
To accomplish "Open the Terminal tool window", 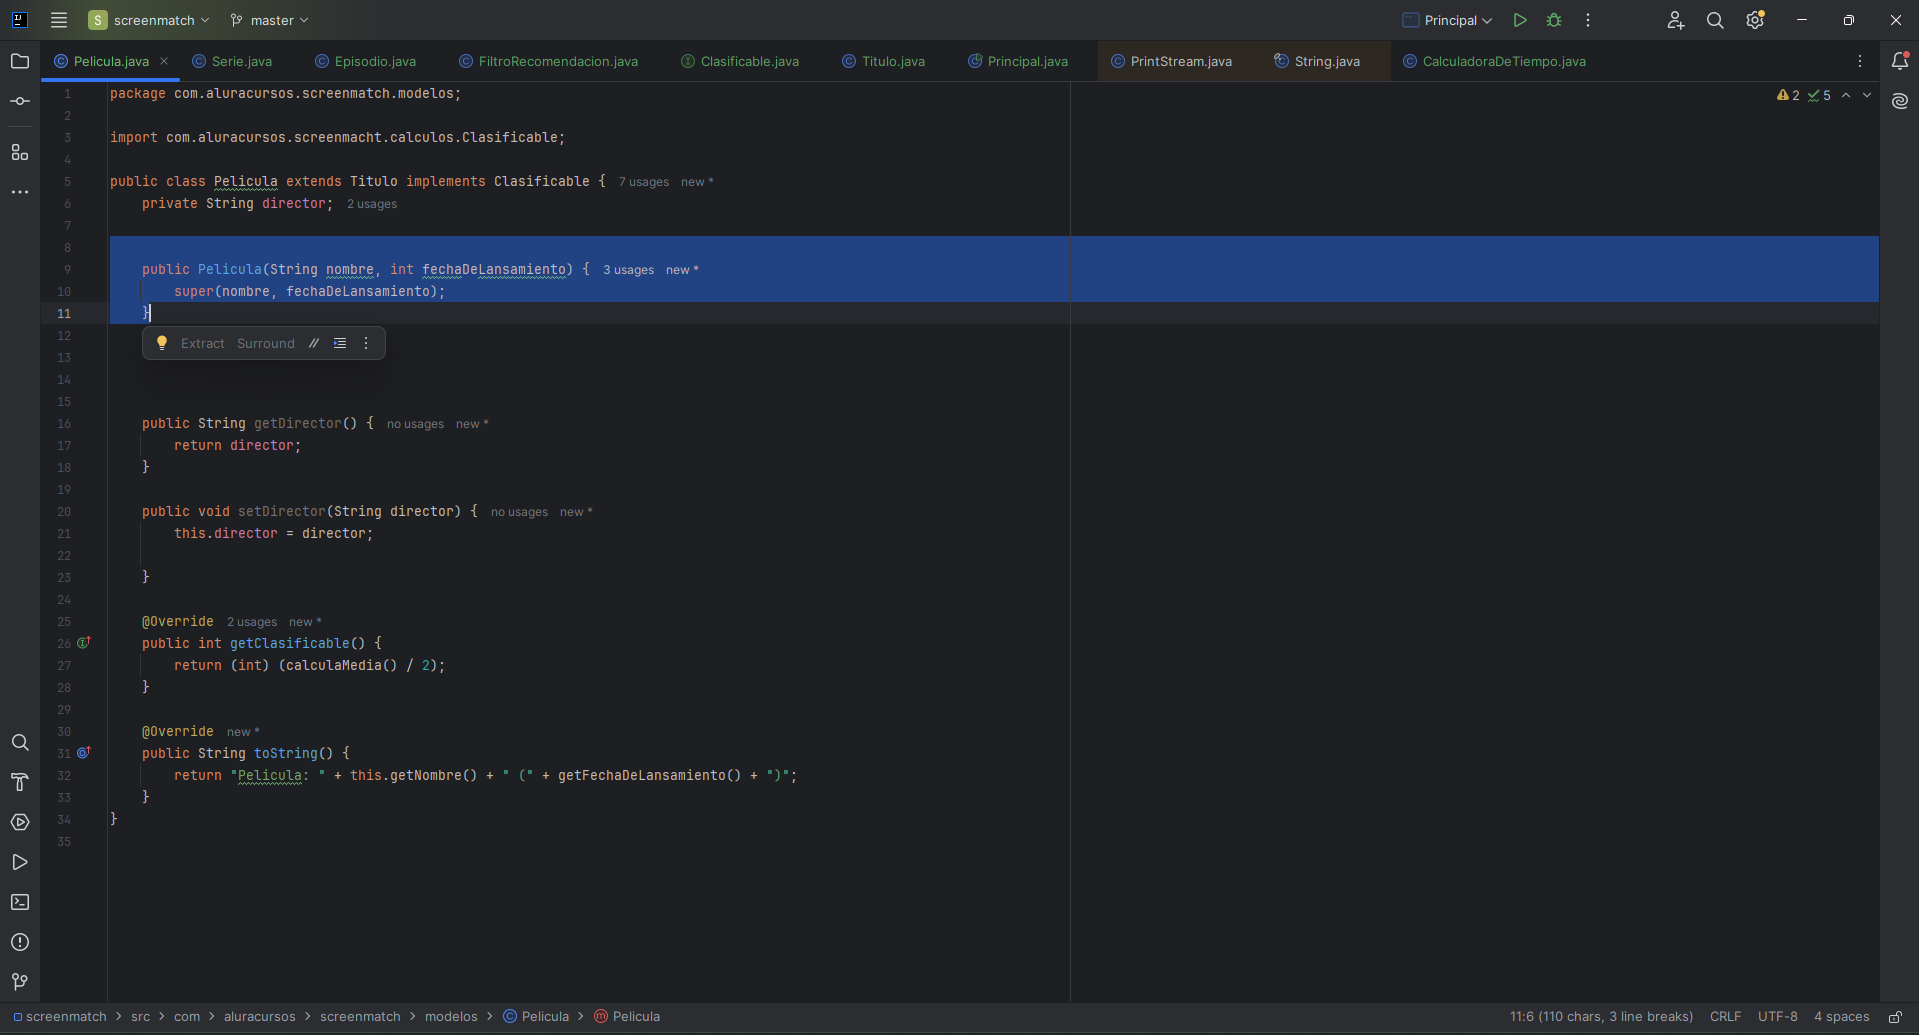I will 20,902.
